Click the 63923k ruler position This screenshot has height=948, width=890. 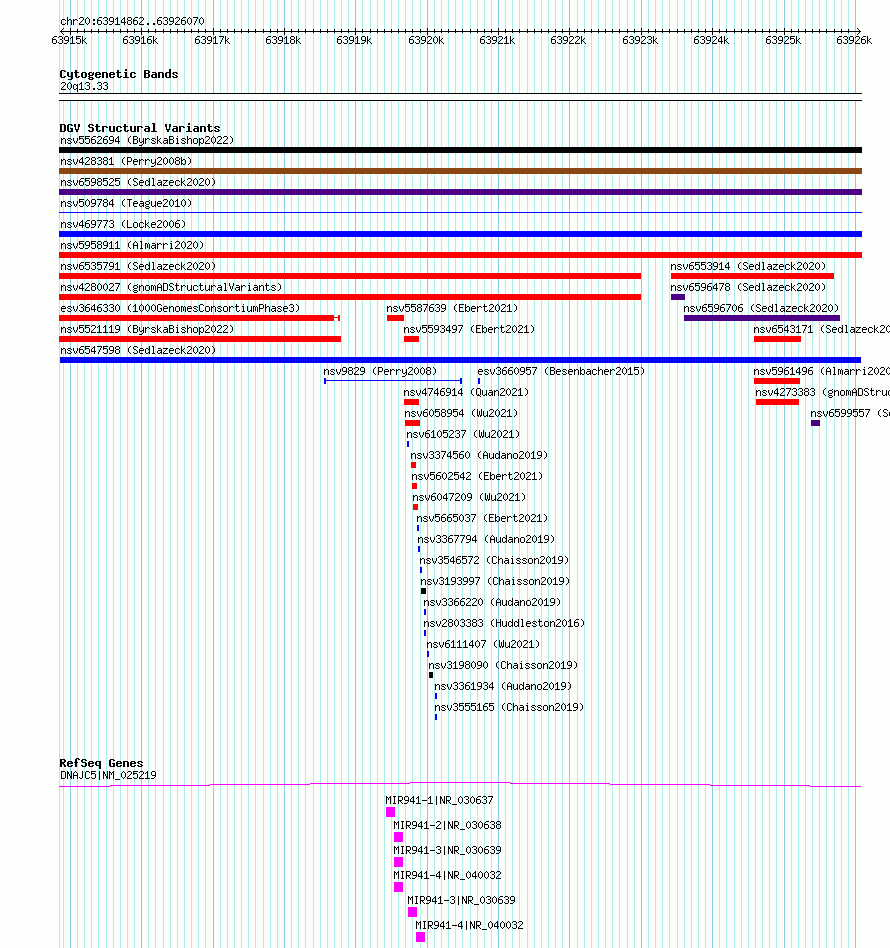(x=640, y=41)
